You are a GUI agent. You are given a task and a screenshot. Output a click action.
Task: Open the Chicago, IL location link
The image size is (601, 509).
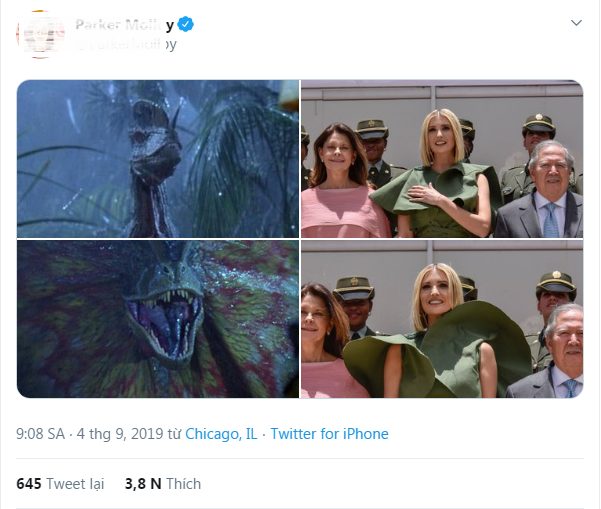(x=218, y=434)
